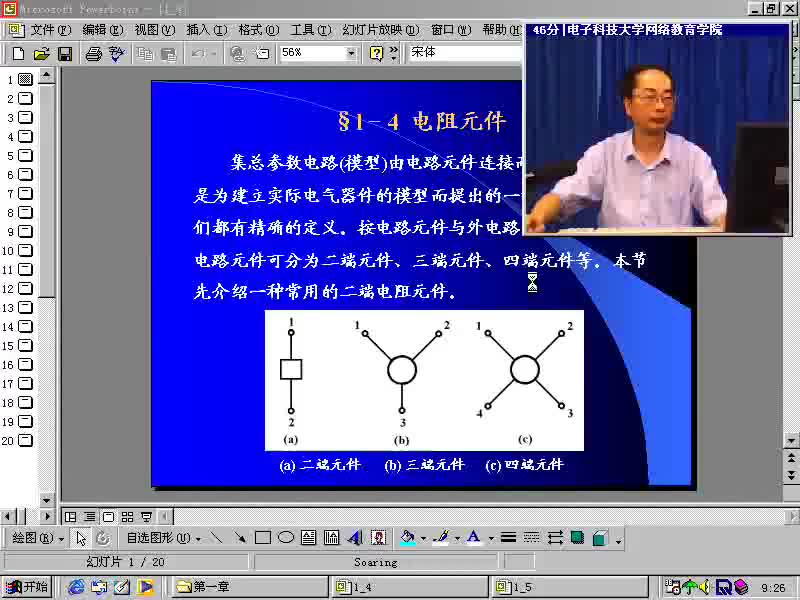Click the Copy toolbar icon
This screenshot has height=600, width=800.
(x=145, y=54)
